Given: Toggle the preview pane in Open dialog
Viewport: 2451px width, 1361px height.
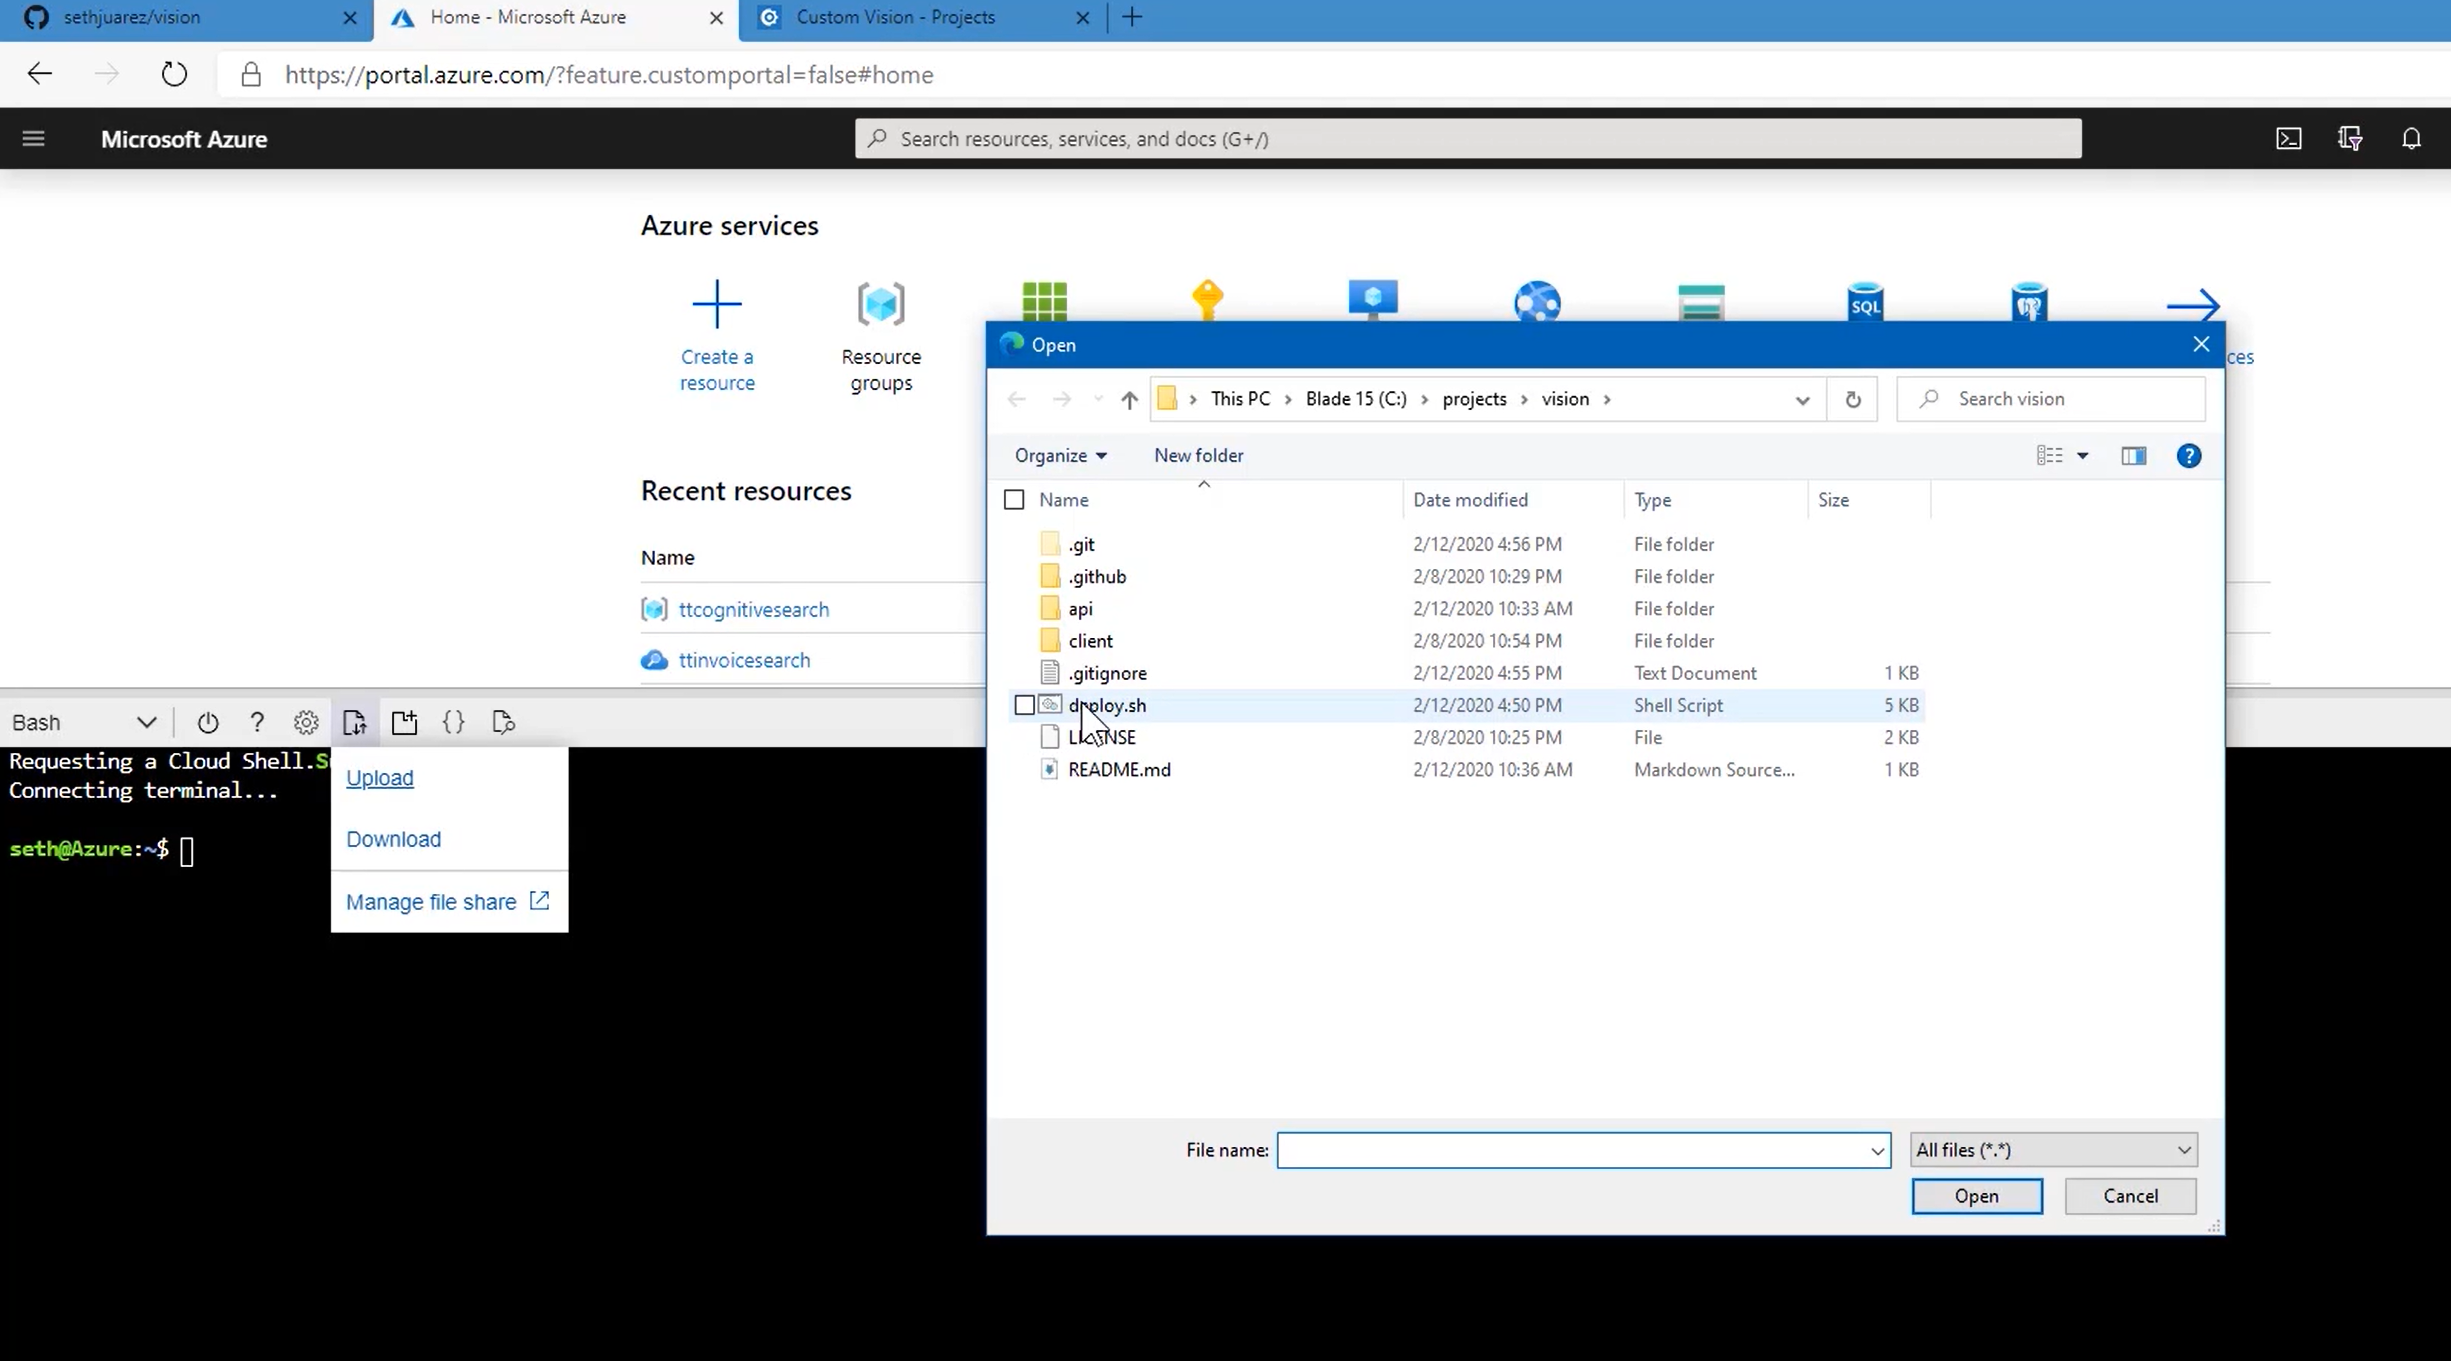Looking at the screenshot, I should [2133, 456].
